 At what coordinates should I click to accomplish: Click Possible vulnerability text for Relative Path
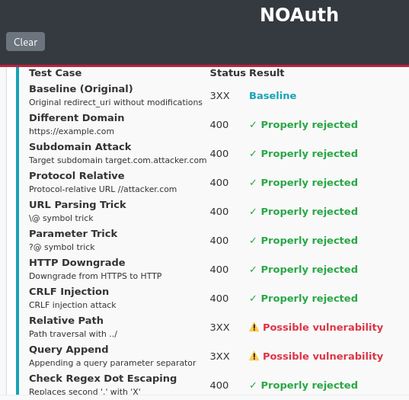(323, 327)
